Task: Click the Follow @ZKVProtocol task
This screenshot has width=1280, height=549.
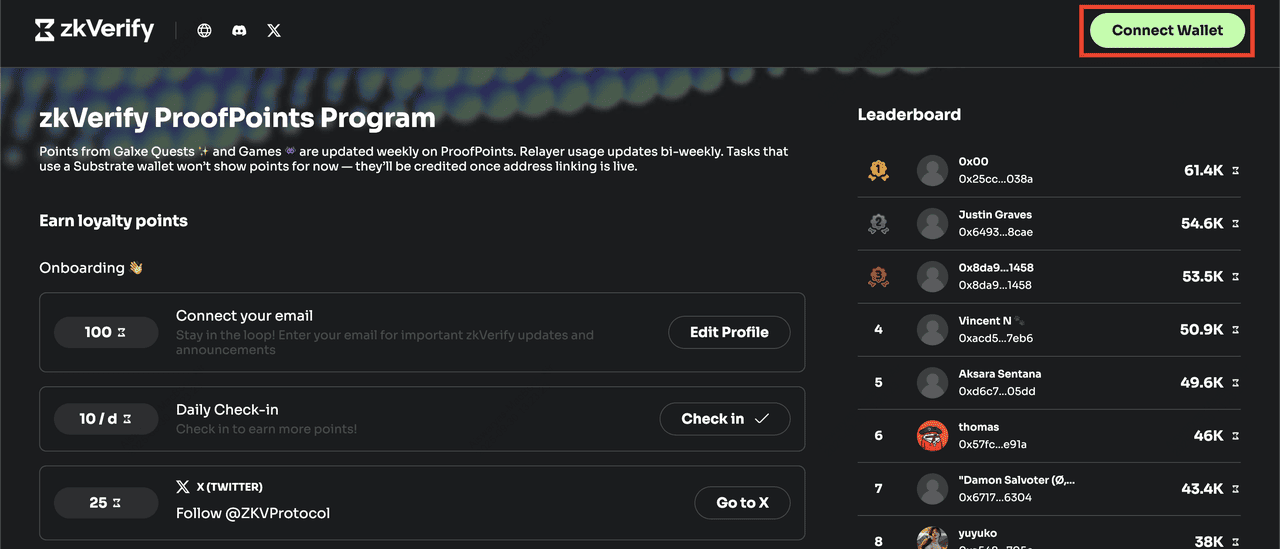Action: [253, 513]
